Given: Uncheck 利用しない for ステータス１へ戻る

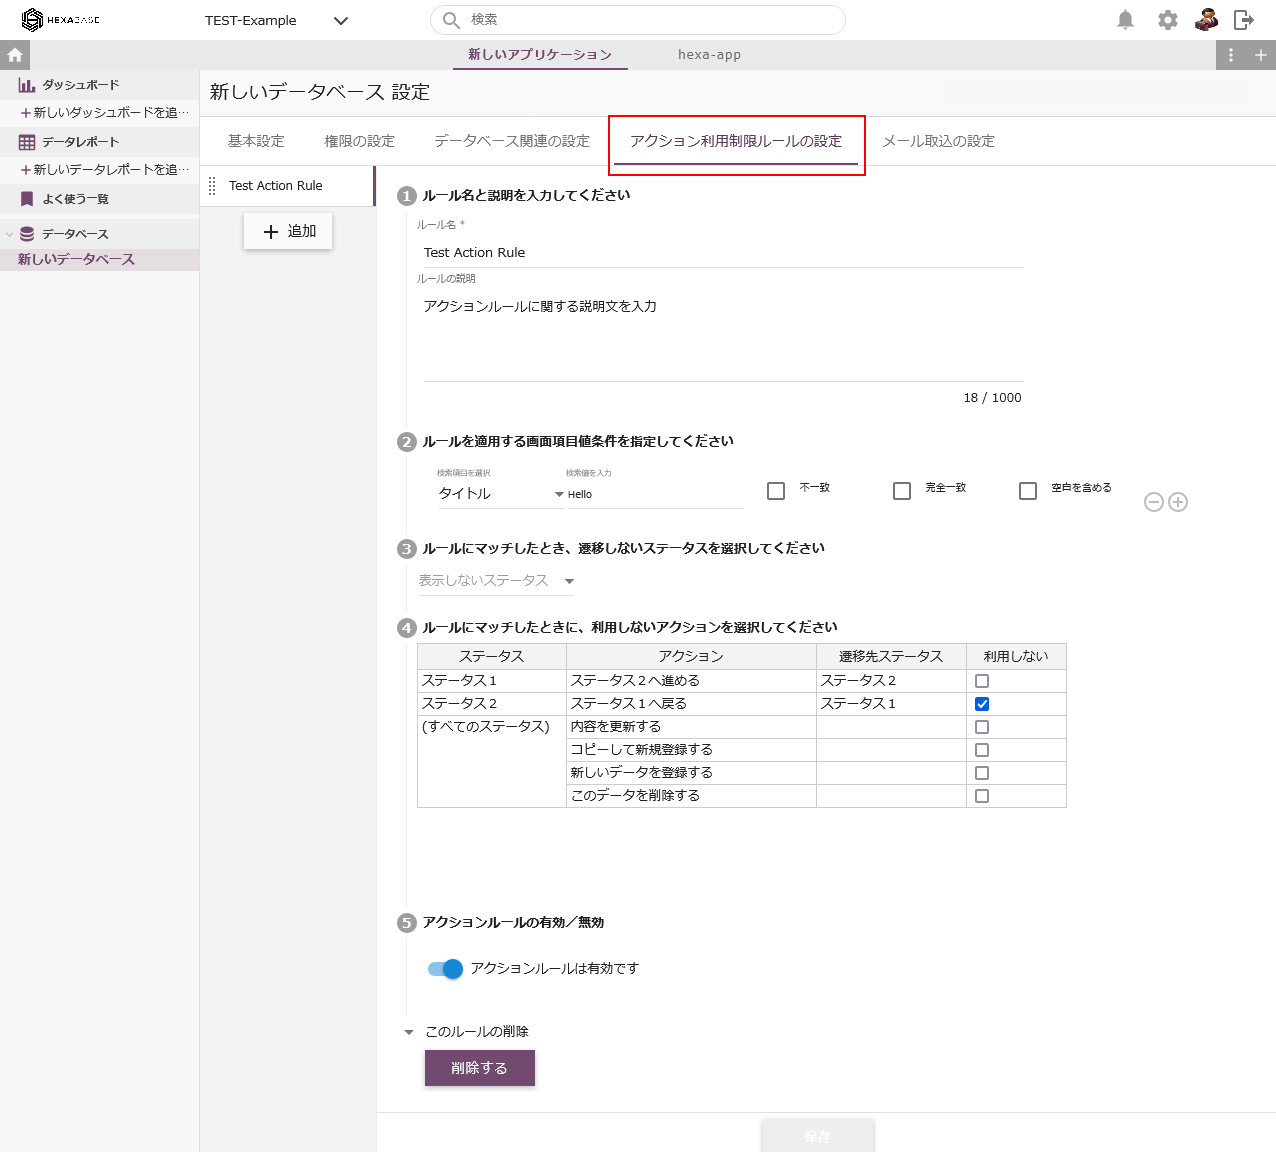Looking at the screenshot, I should coord(981,703).
